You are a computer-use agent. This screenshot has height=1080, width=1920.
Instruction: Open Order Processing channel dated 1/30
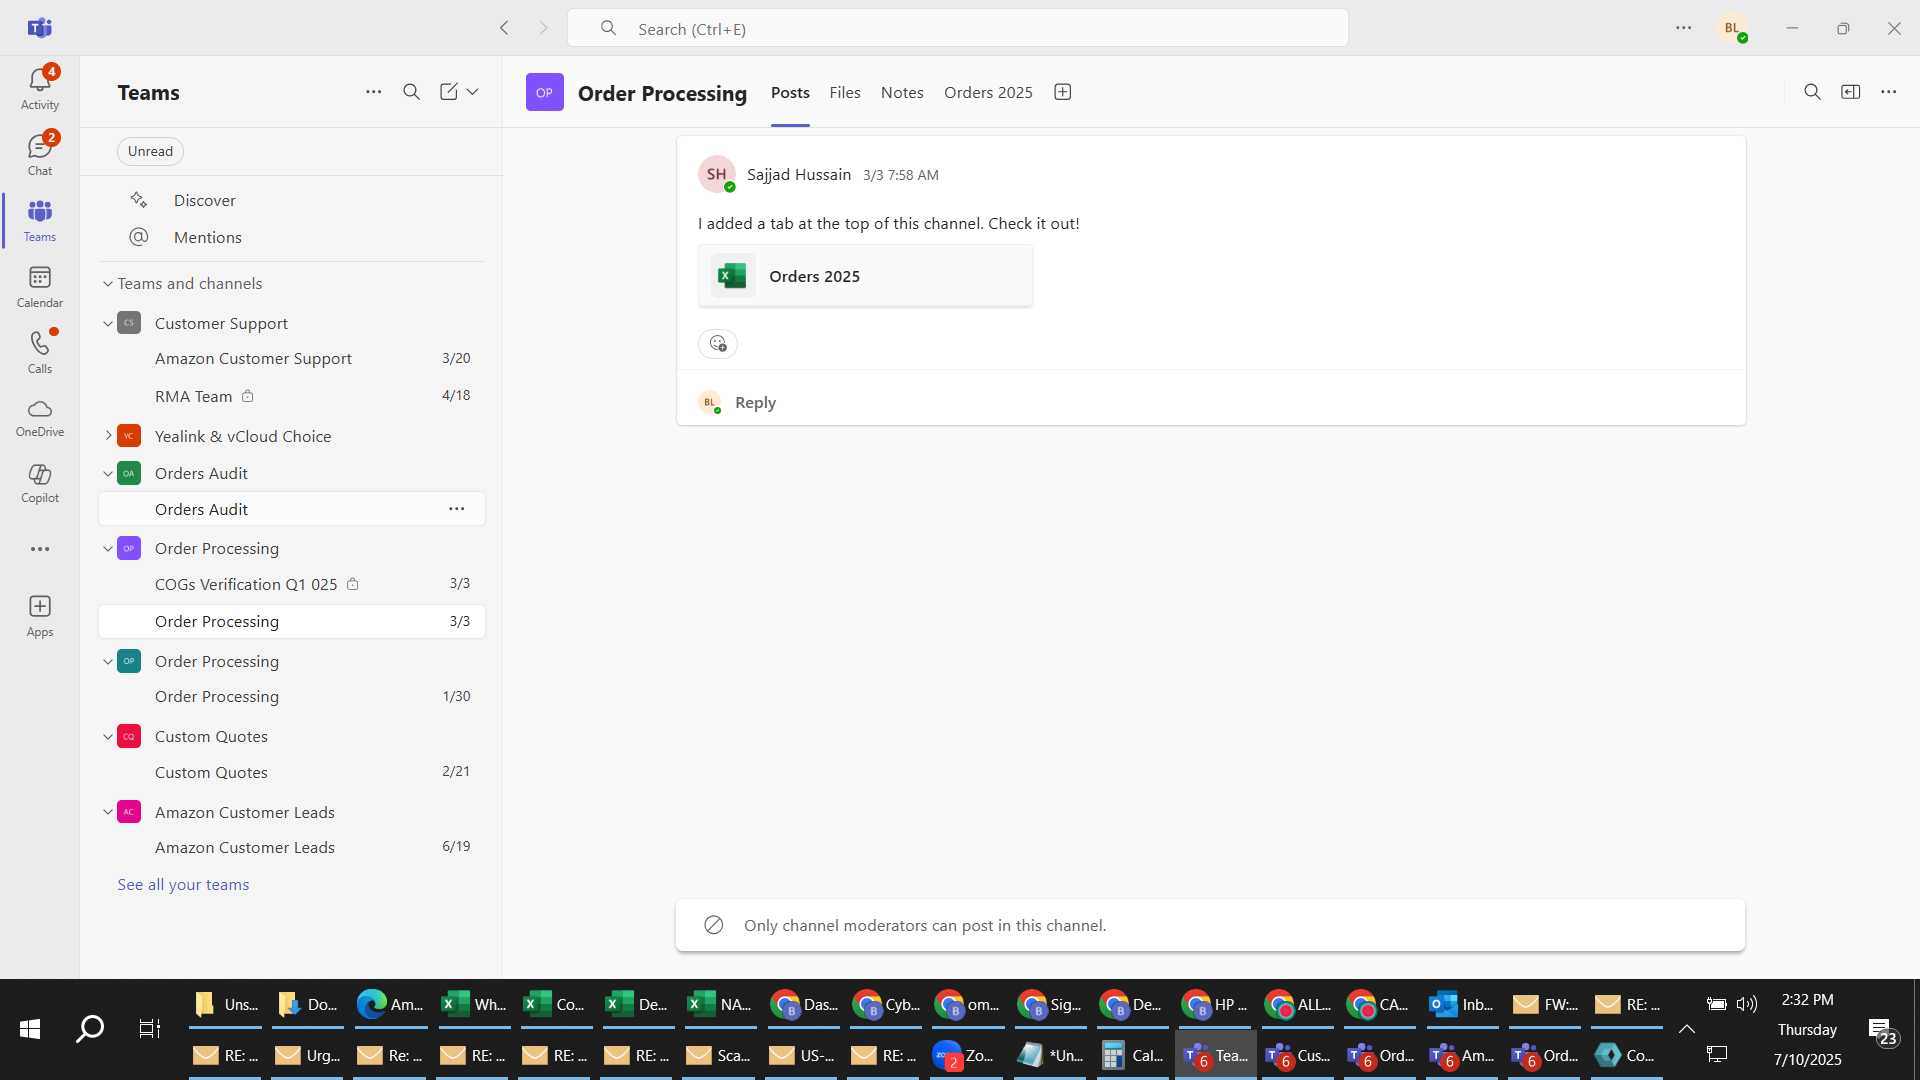(292, 697)
